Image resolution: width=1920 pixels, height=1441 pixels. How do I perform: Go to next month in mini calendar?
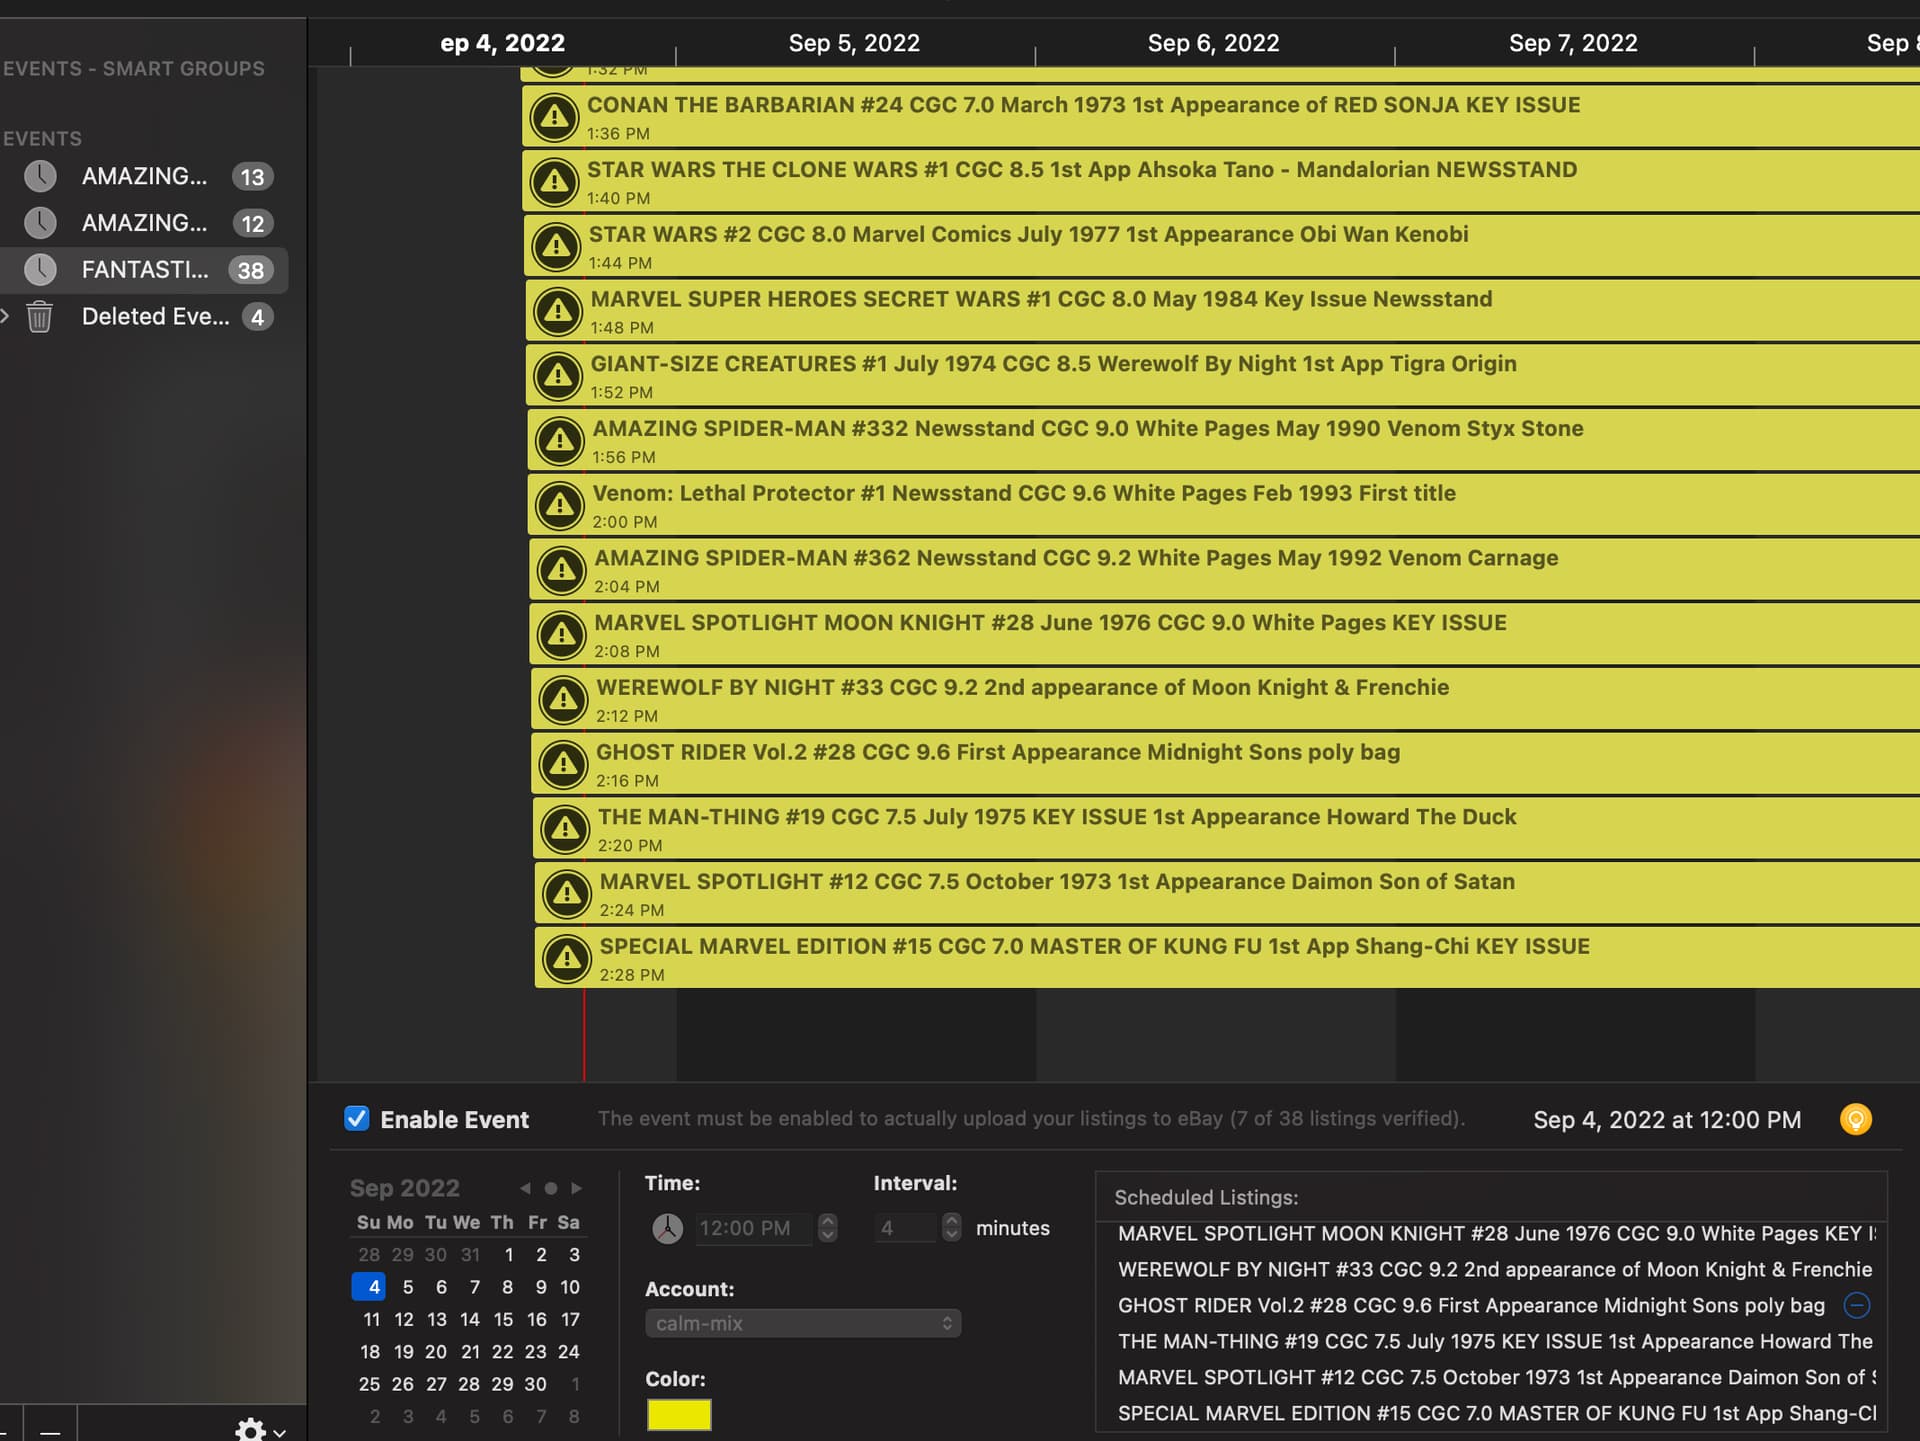tap(577, 1188)
